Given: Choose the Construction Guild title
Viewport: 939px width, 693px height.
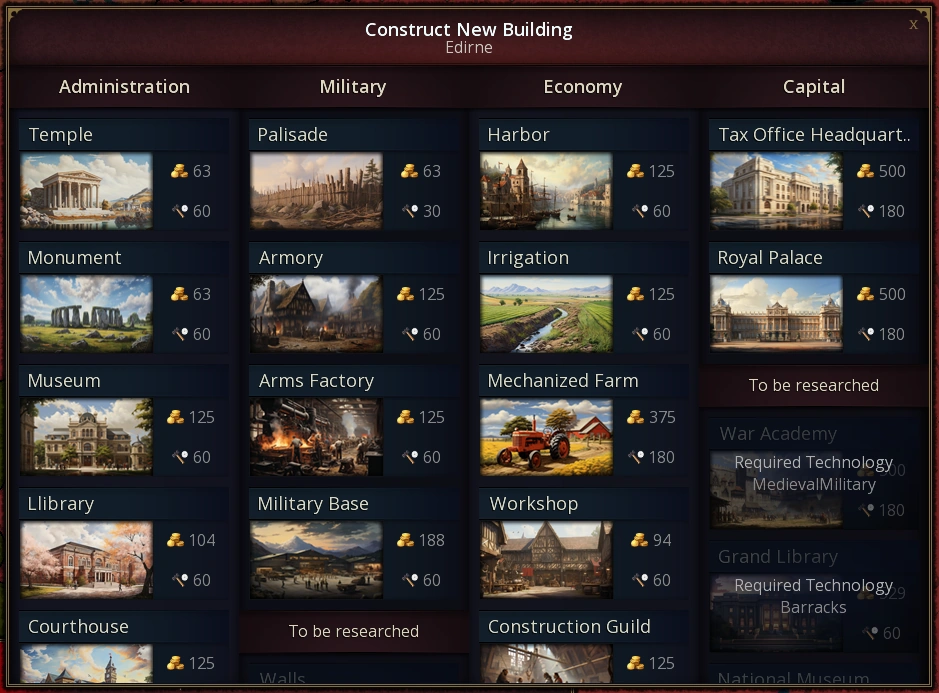Looking at the screenshot, I should (x=569, y=627).
